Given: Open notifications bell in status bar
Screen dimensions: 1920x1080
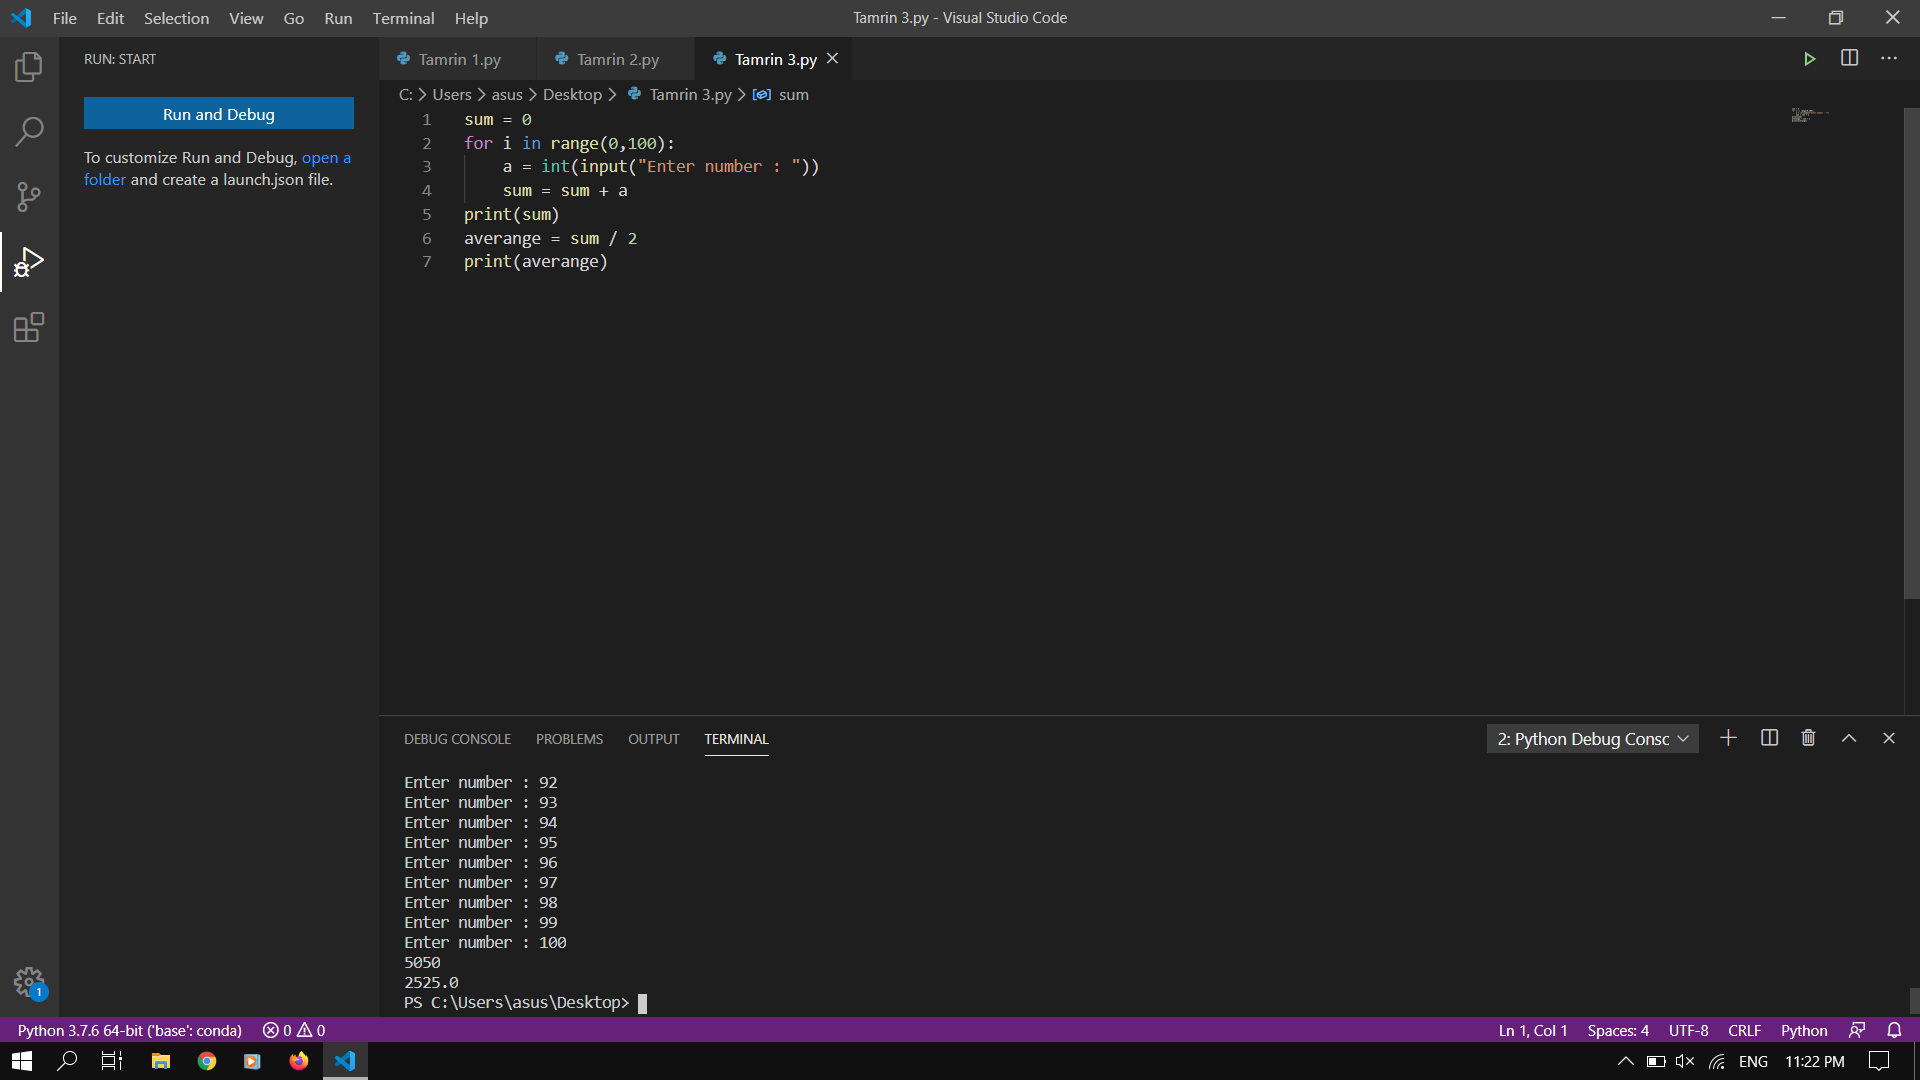Looking at the screenshot, I should 1894,1030.
